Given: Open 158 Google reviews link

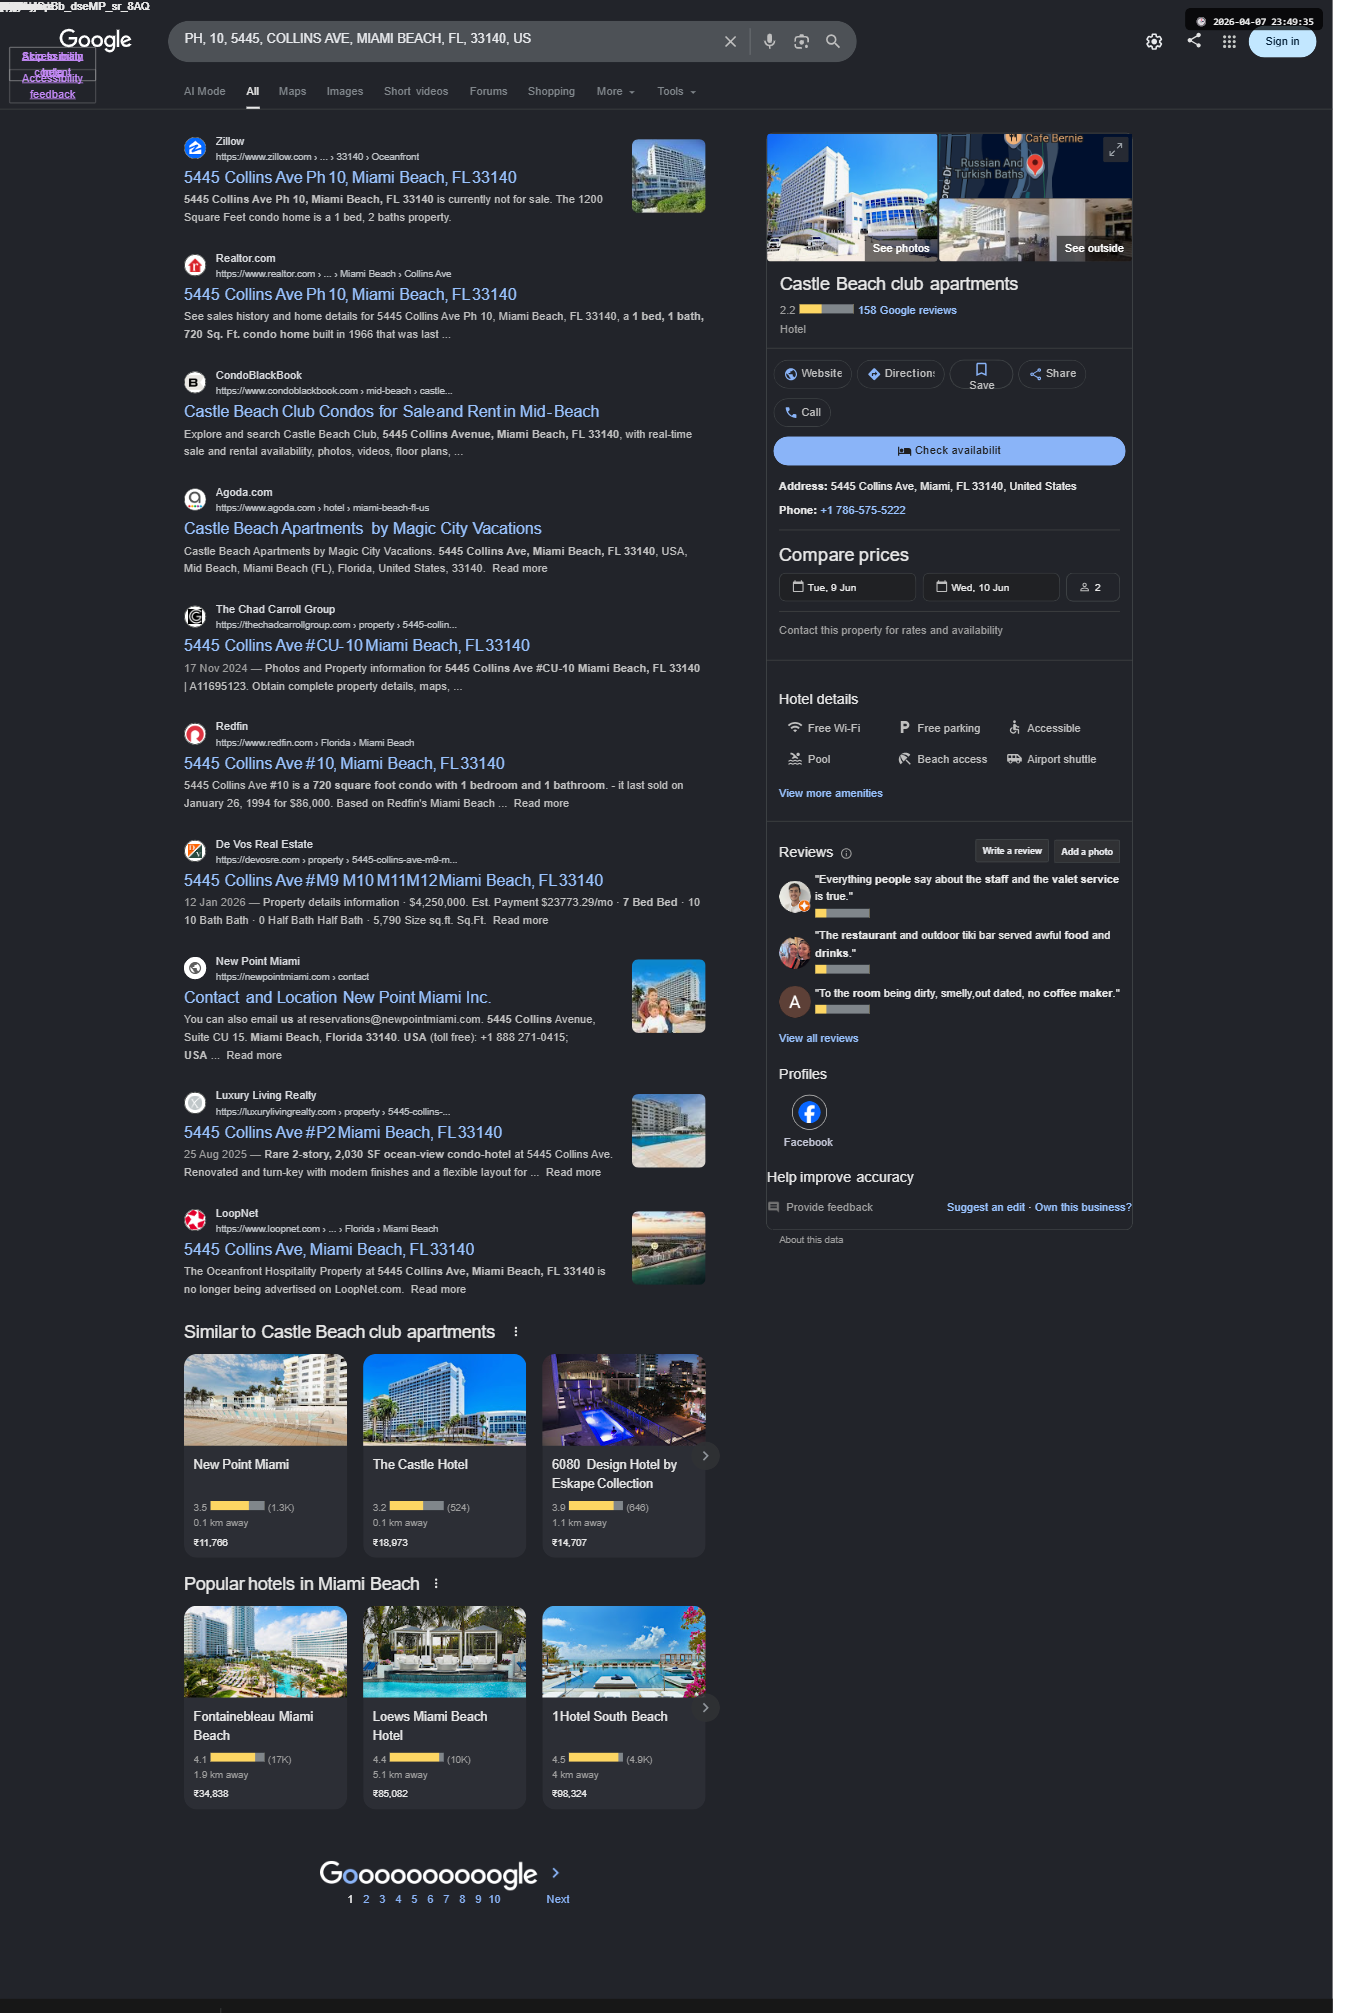Looking at the screenshot, I should click(907, 311).
